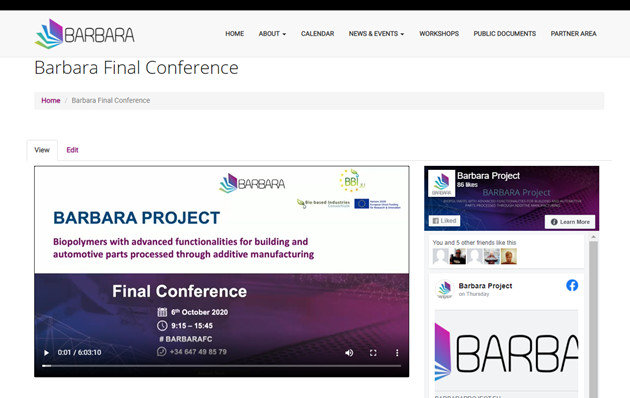This screenshot has height=398, width=630.
Task: Click the post author's round avatar
Action: click(445, 289)
